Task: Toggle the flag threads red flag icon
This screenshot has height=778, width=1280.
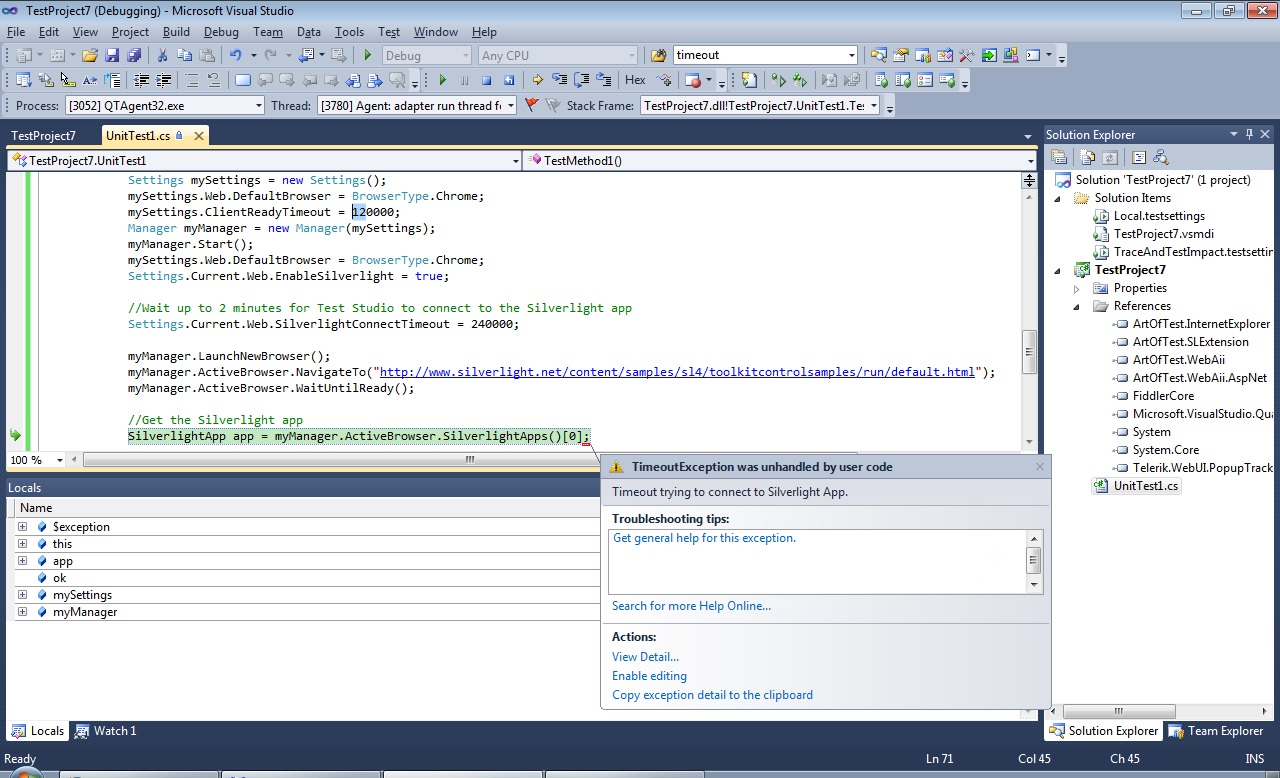Action: [x=531, y=105]
